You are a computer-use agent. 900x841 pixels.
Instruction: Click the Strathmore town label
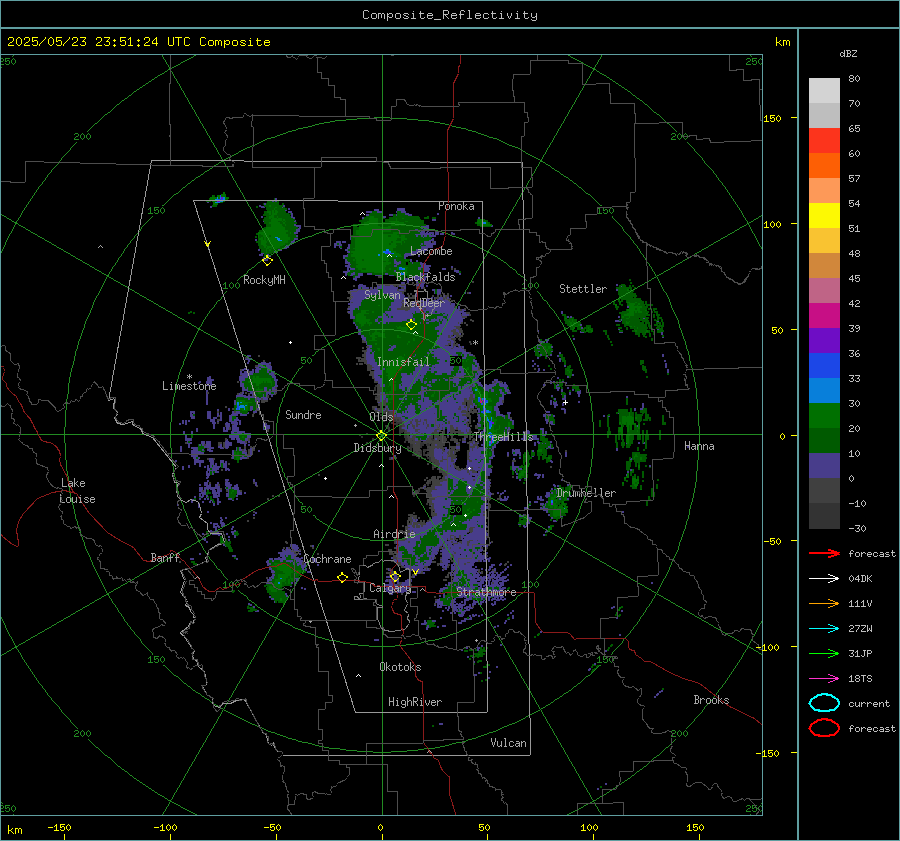(486, 592)
